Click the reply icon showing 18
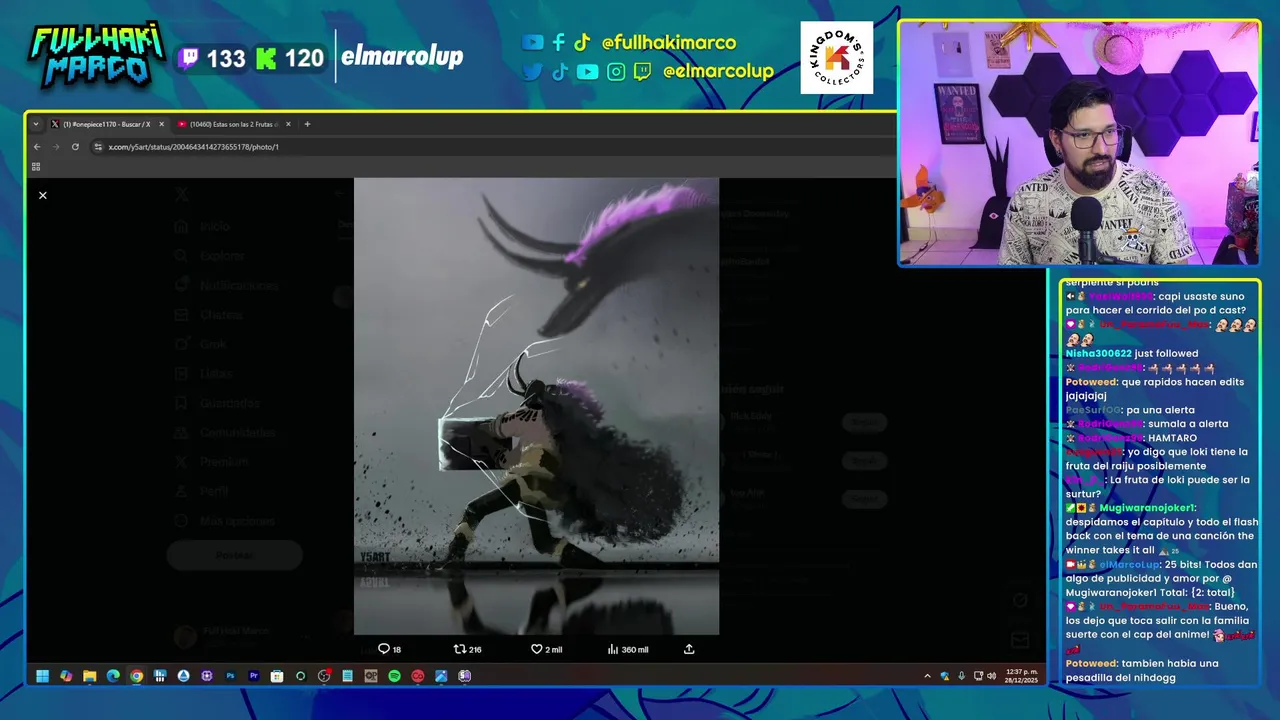 pyautogui.click(x=384, y=649)
